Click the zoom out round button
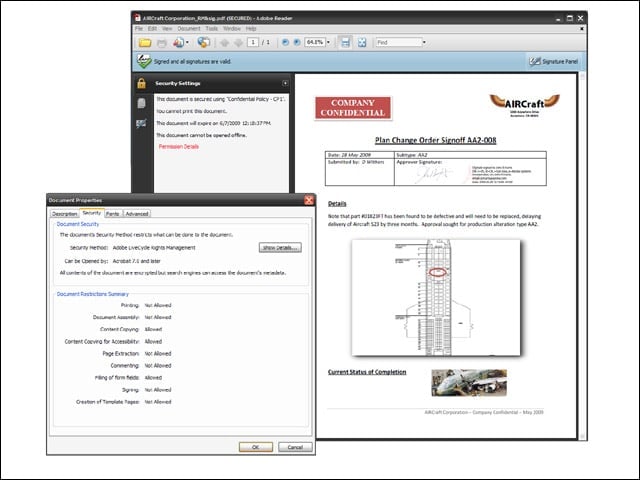The width and height of the screenshot is (640, 480). click(285, 42)
